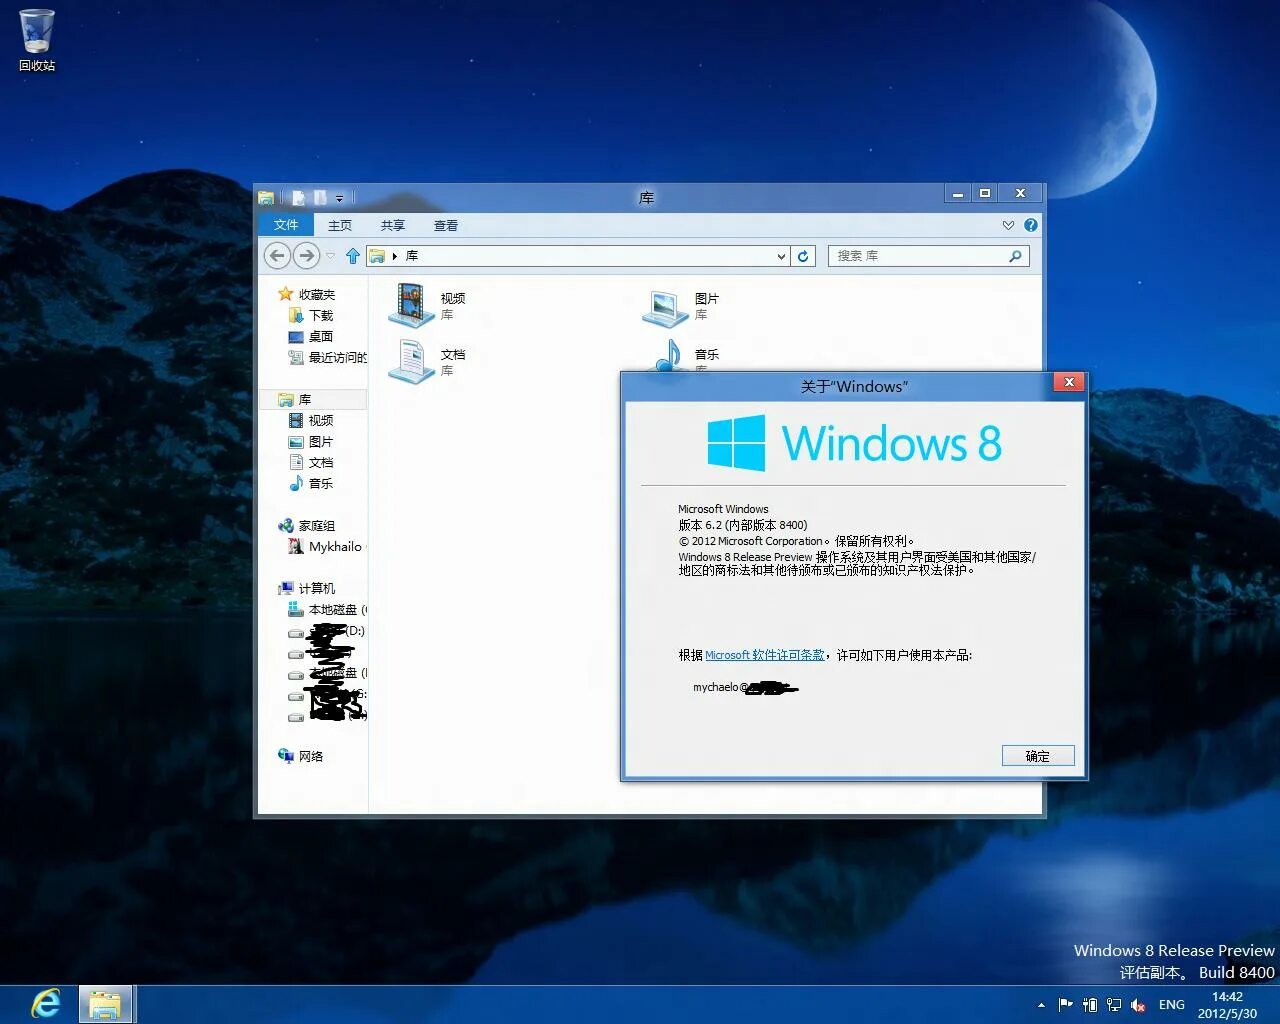The width and height of the screenshot is (1280, 1024).
Task: Select 桌面 in navigation pane
Action: coord(311,336)
